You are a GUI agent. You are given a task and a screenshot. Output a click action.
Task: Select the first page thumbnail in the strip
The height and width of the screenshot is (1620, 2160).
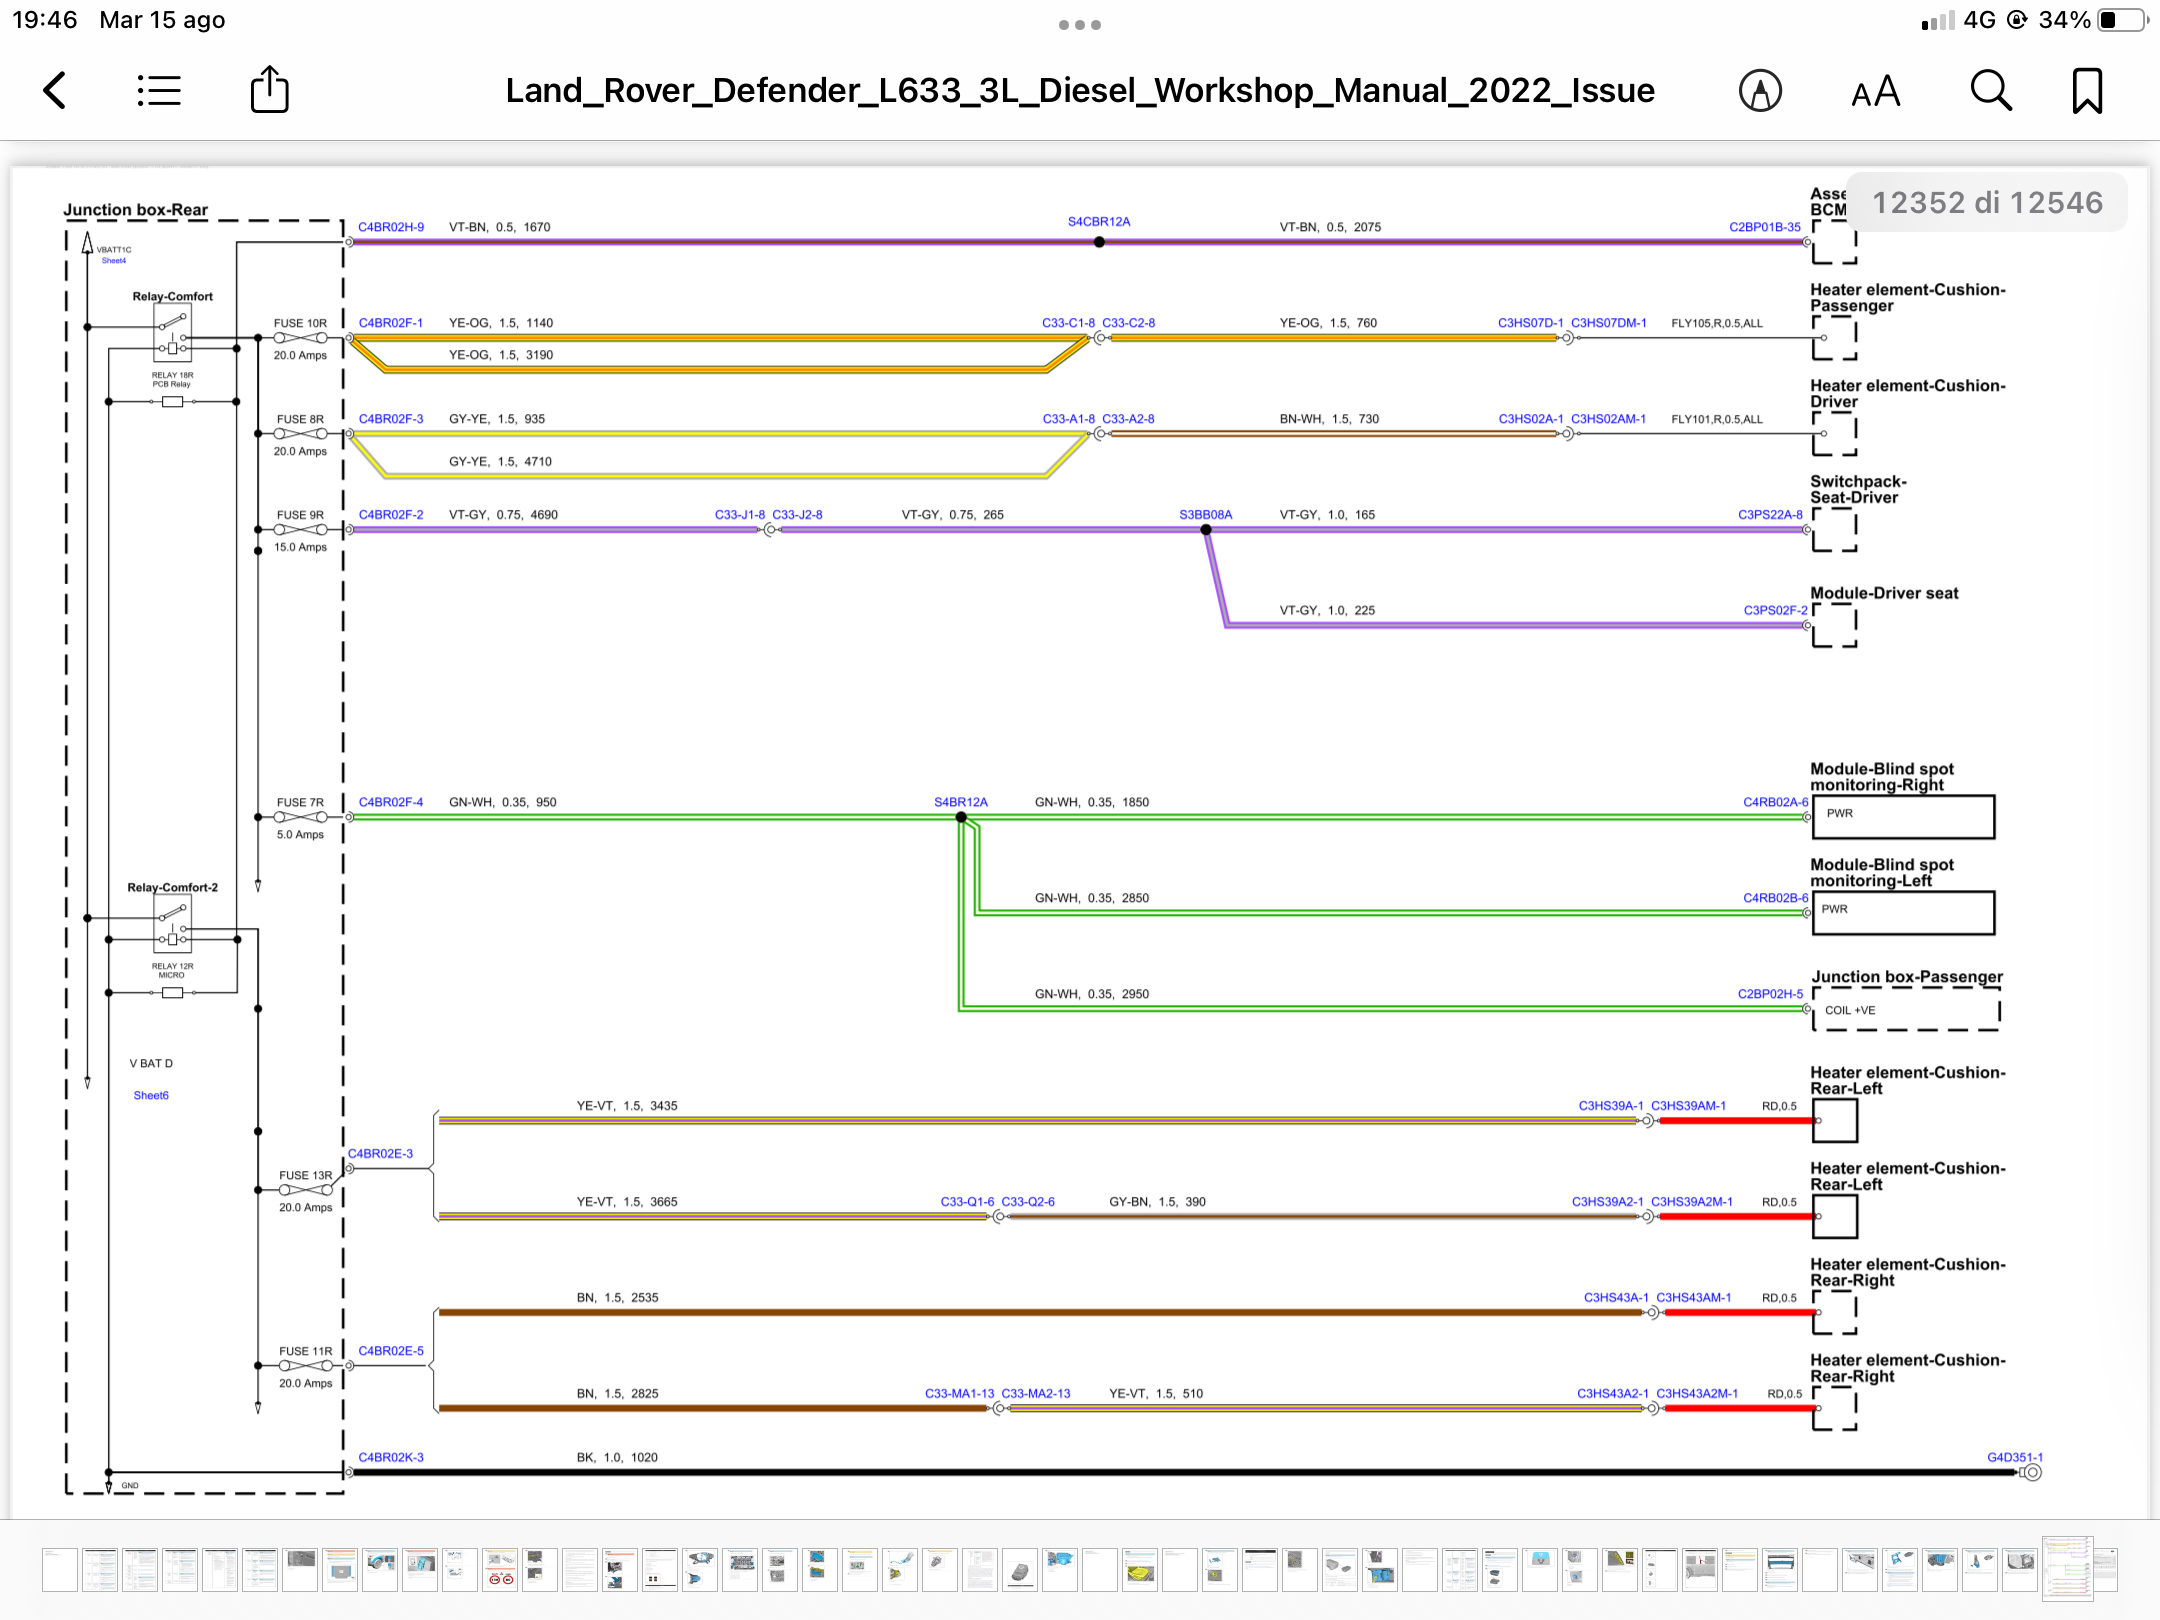(x=60, y=1569)
